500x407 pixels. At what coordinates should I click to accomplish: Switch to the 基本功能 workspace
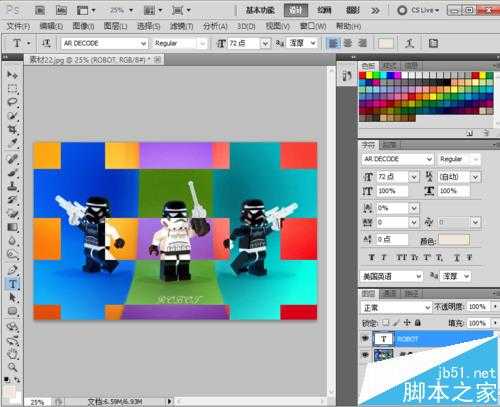tap(260, 10)
